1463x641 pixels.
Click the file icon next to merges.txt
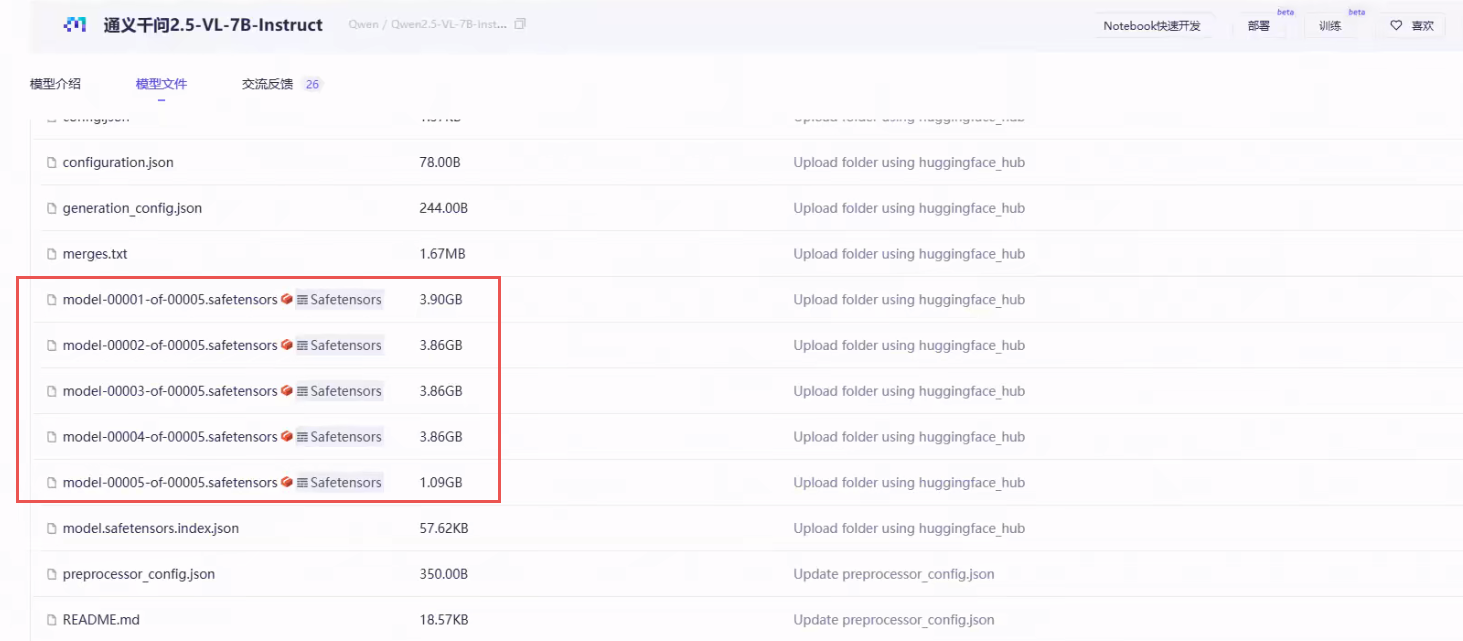[x=52, y=254]
